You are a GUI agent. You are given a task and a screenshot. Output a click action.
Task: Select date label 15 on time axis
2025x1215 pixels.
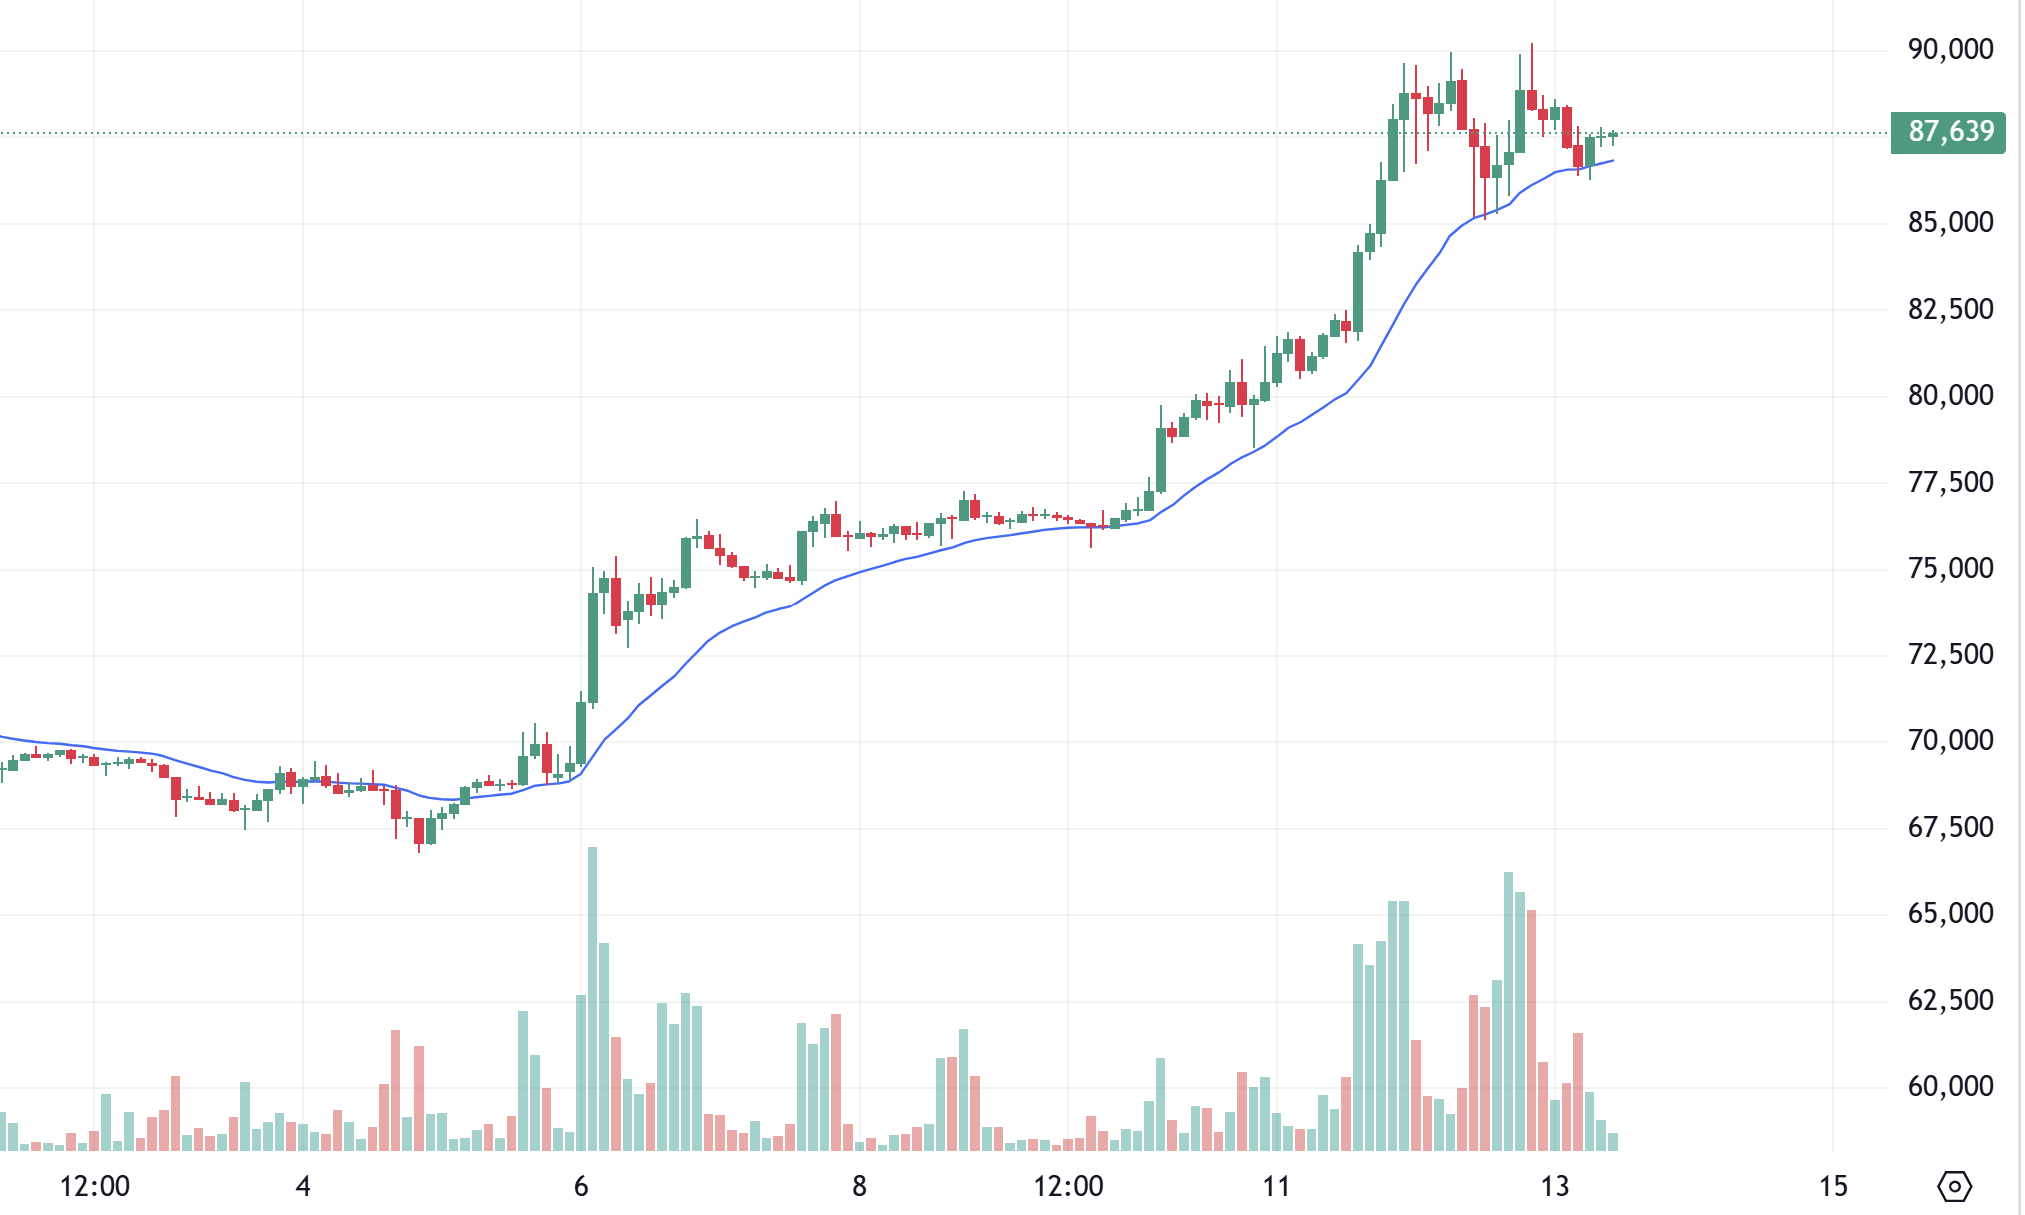point(1832,1187)
